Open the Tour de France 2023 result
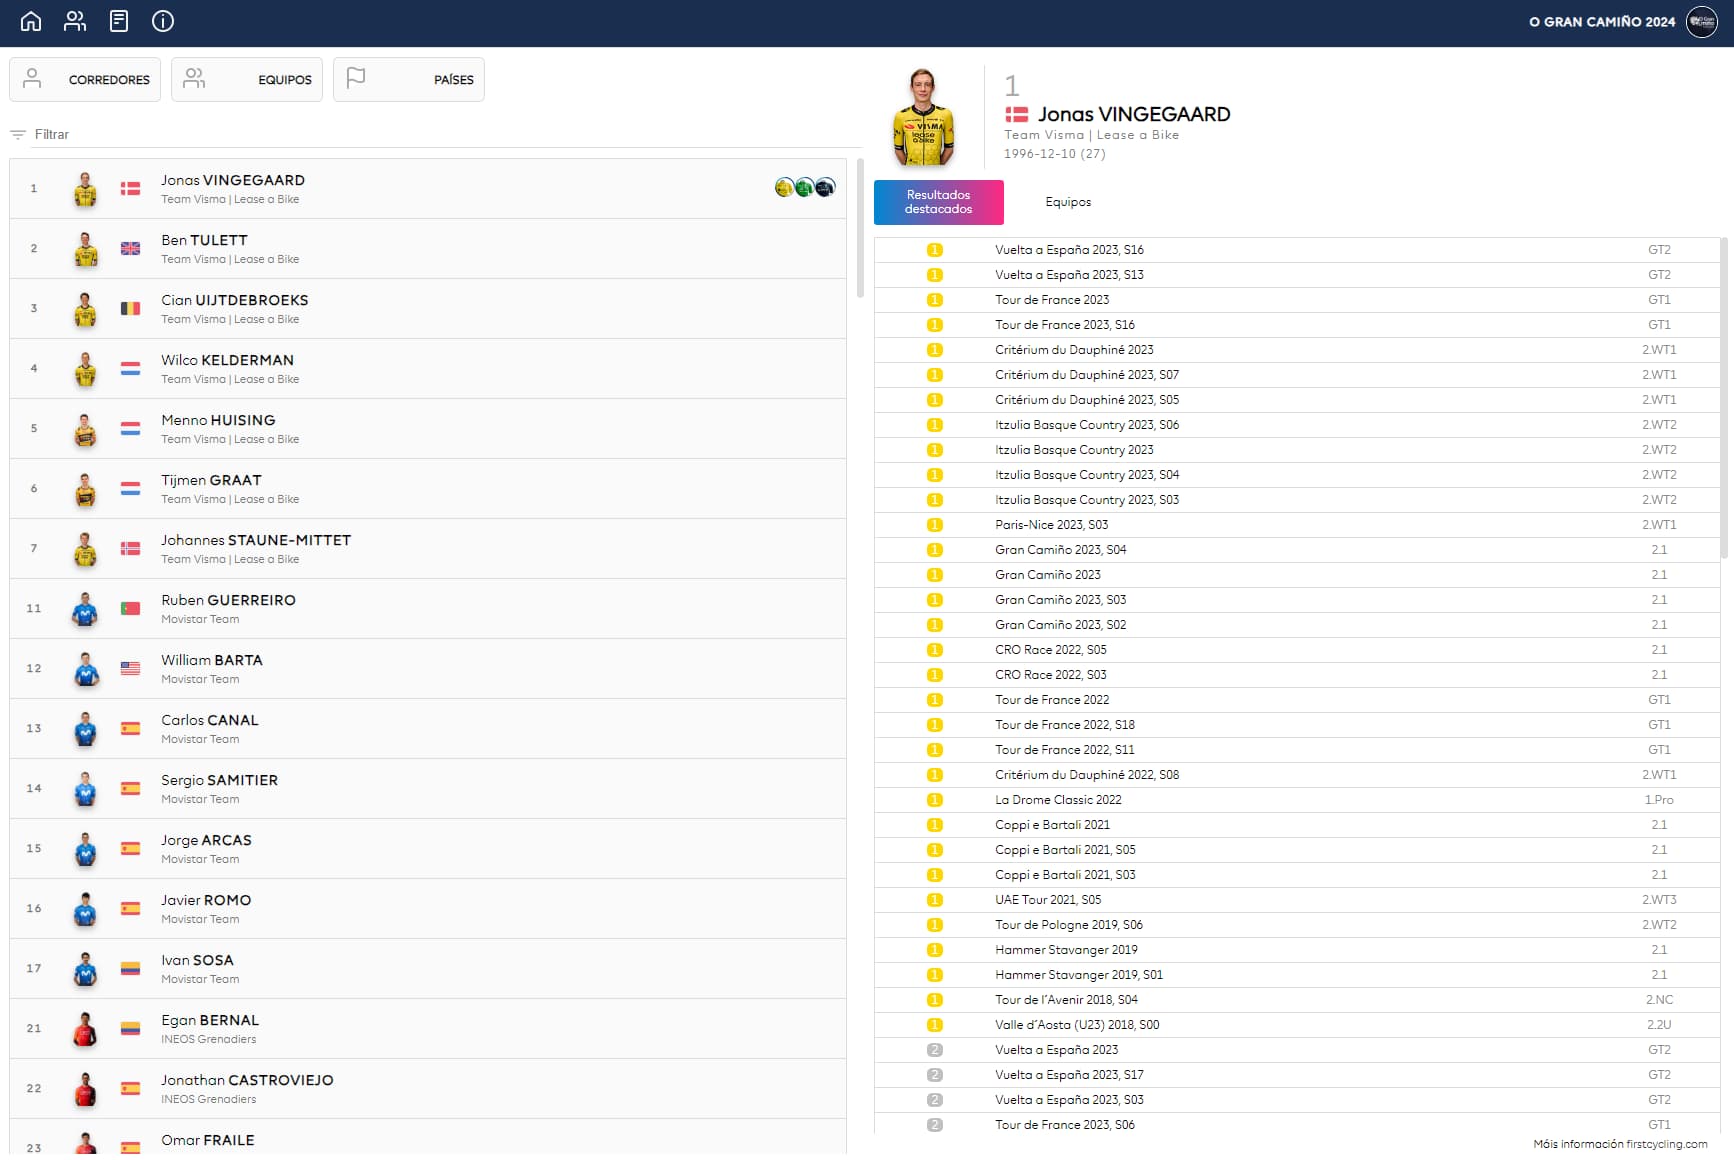Screen dimensions: 1734x1160 pos(1052,300)
